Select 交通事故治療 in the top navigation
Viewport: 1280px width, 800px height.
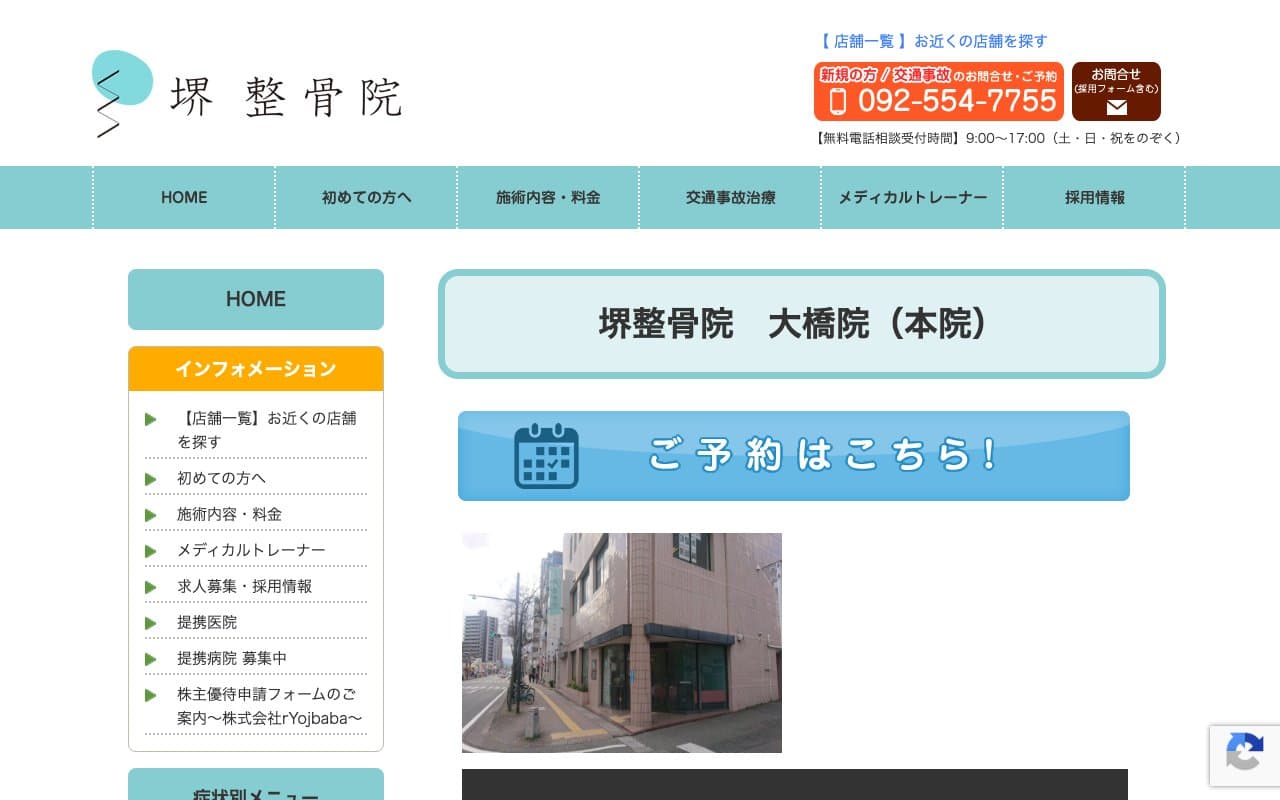coord(730,197)
